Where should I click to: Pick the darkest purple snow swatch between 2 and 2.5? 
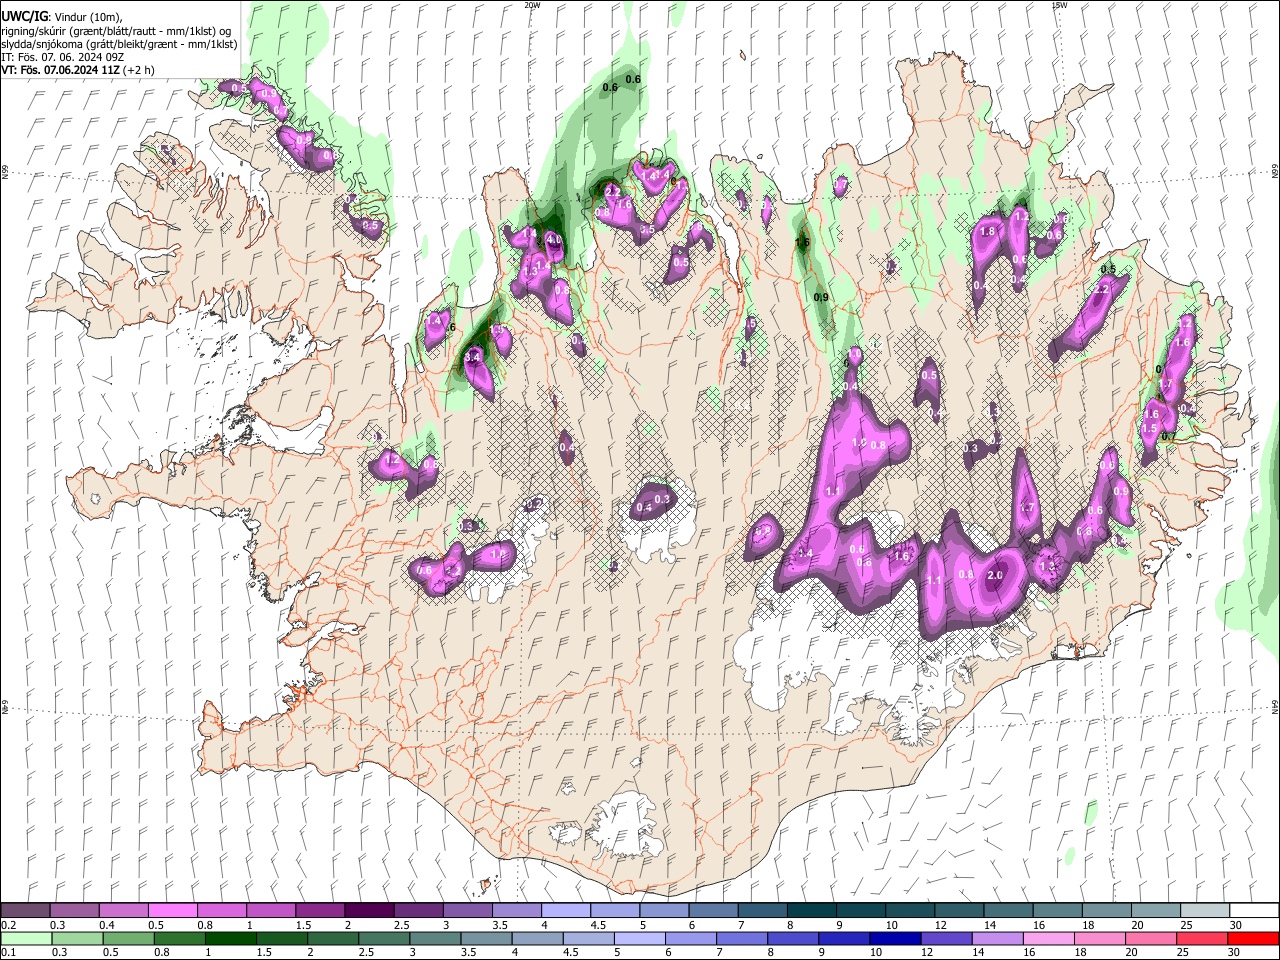coord(368,910)
